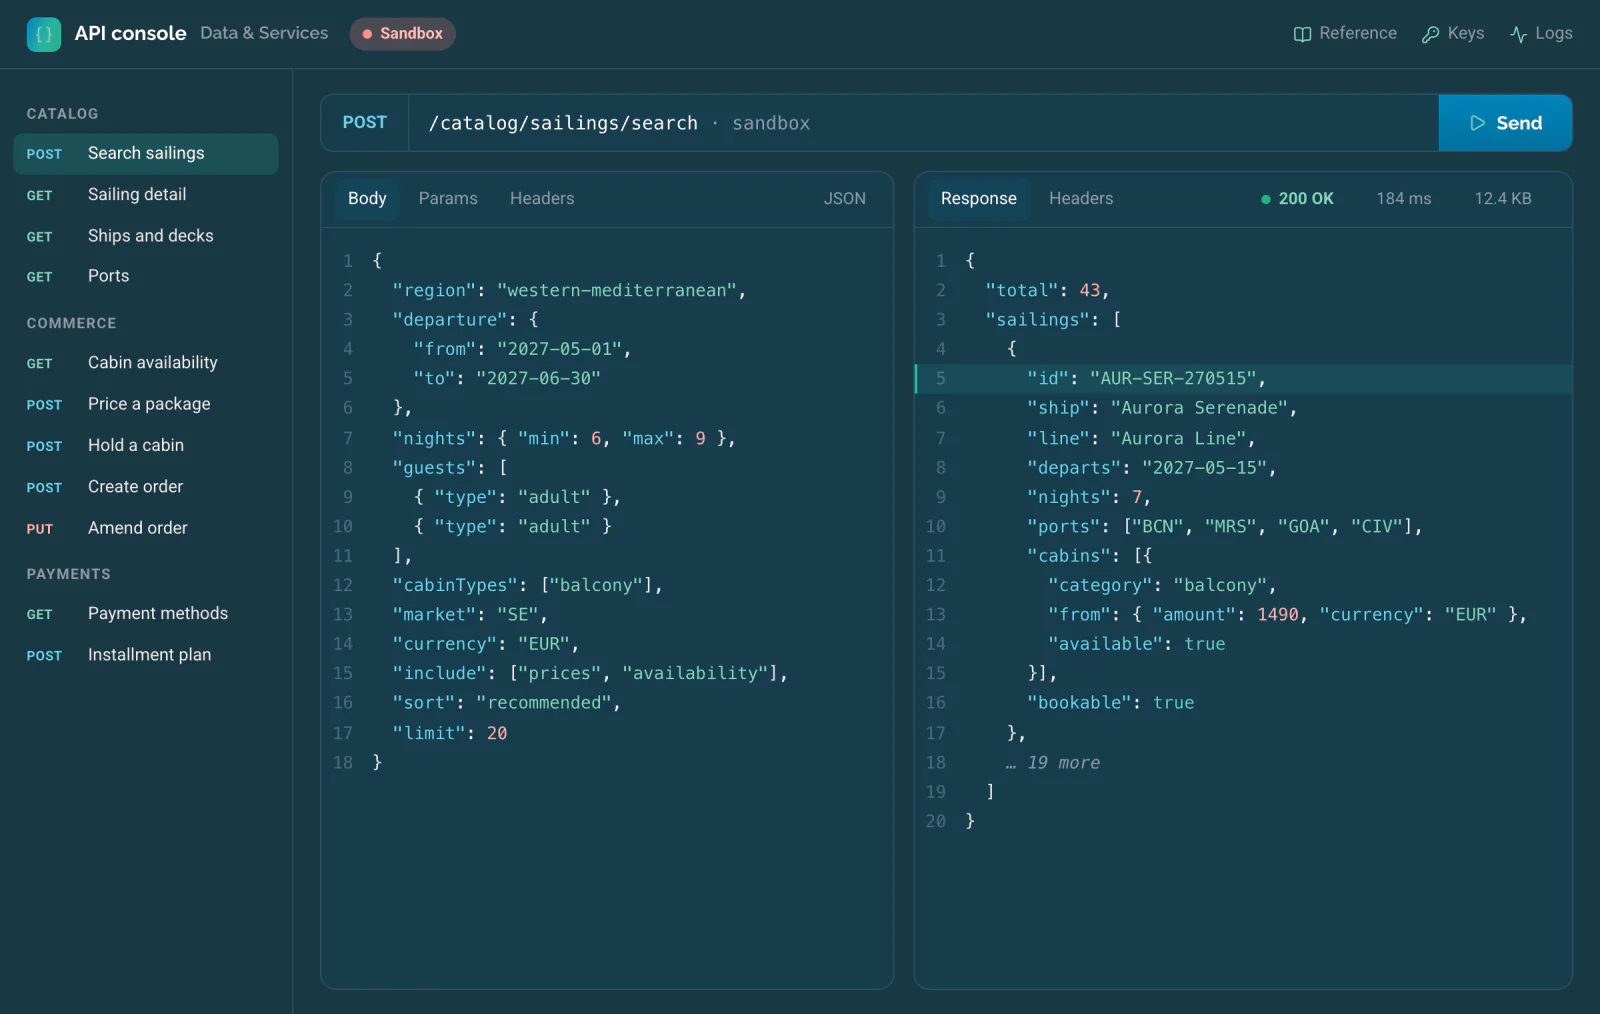This screenshot has width=1600, height=1014.
Task: Open the Keys link
Action: point(1453,33)
